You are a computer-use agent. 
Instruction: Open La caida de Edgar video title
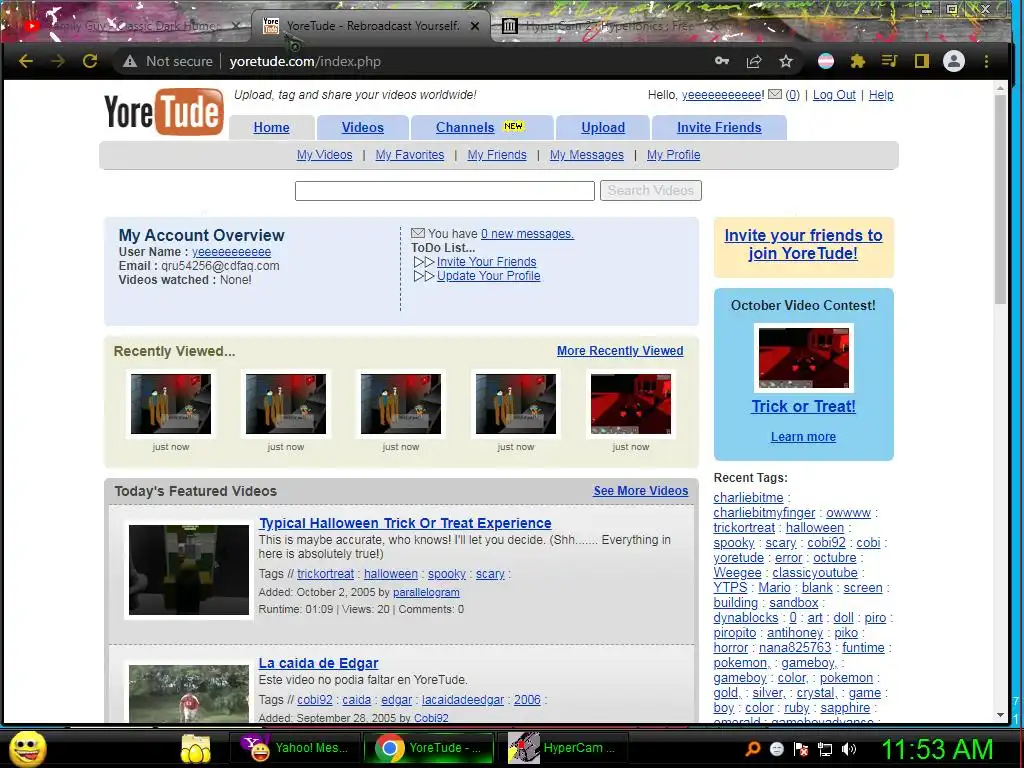click(318, 663)
